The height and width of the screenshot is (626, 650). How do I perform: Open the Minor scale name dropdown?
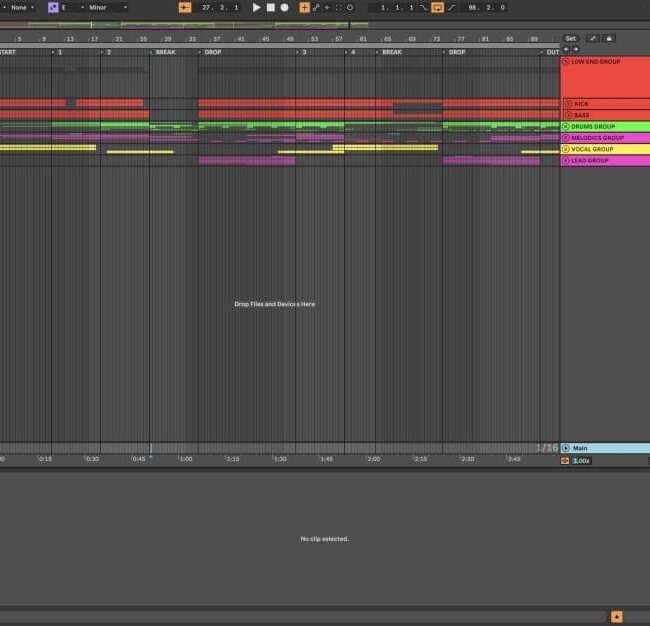(107, 7)
